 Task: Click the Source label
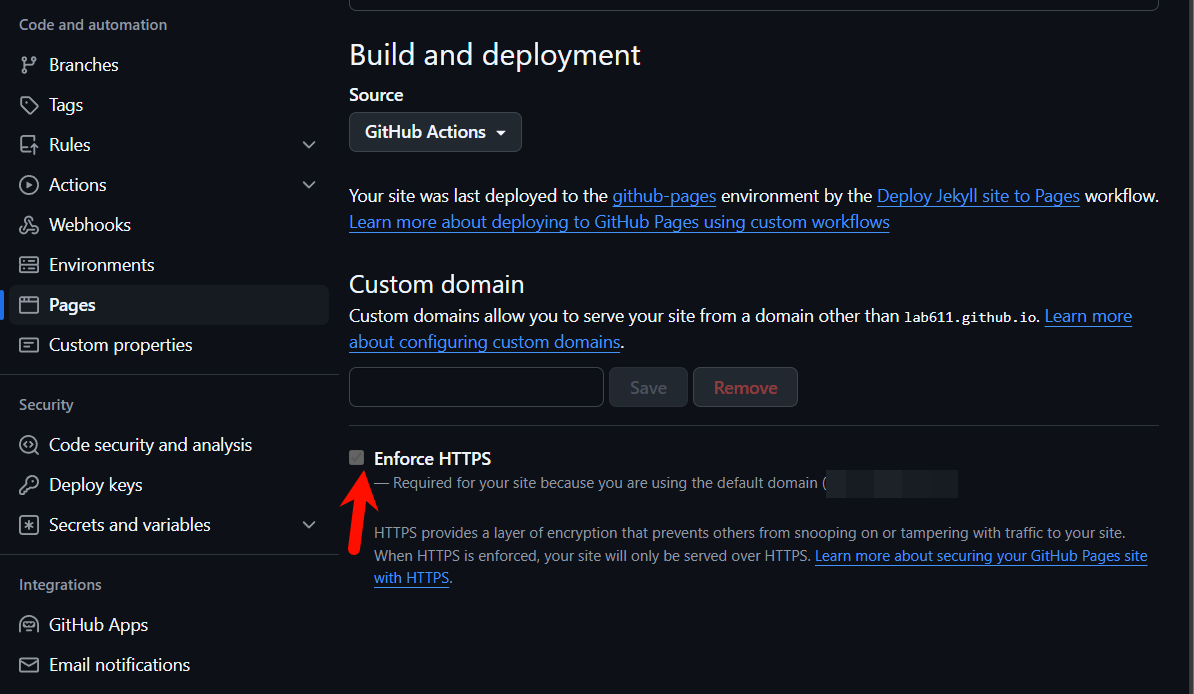[x=376, y=95]
